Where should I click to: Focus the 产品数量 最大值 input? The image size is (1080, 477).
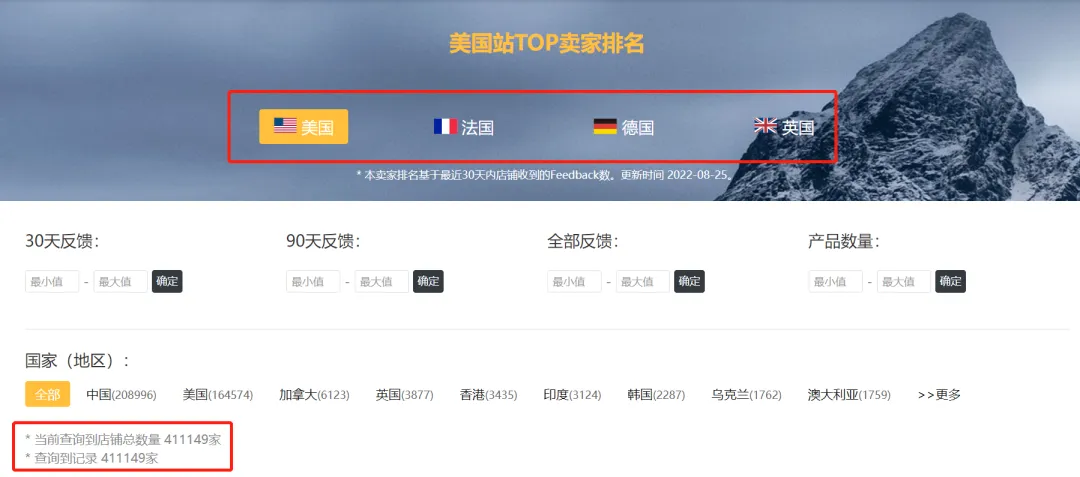point(904,282)
